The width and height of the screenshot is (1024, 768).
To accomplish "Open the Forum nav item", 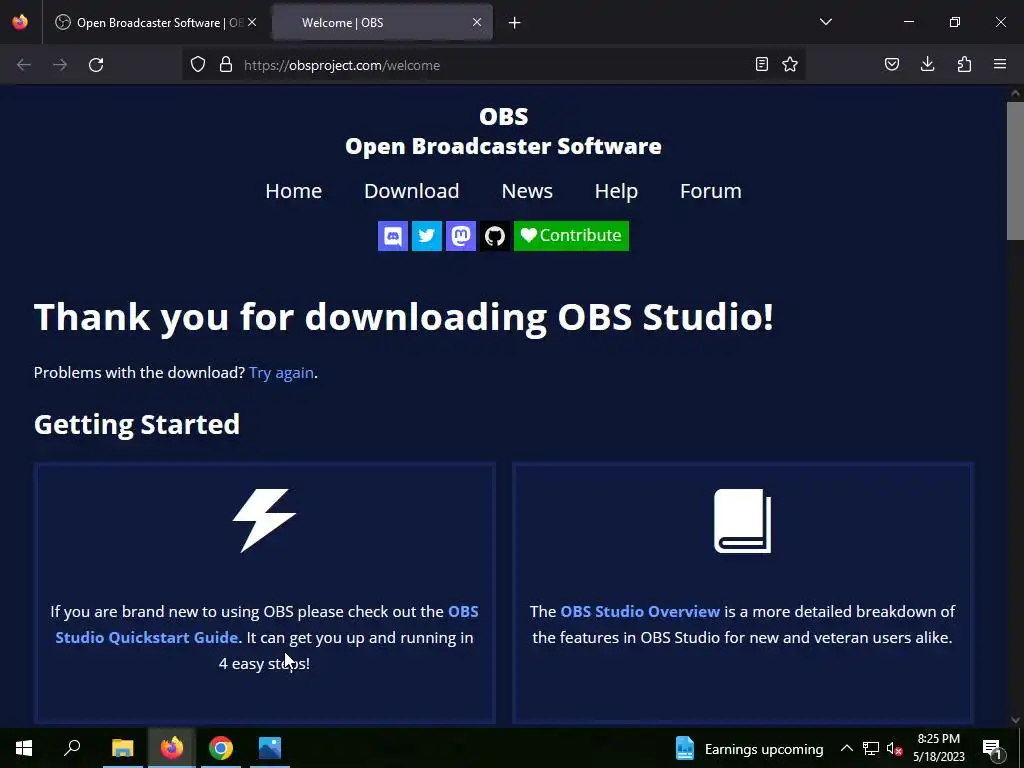I will (x=711, y=191).
